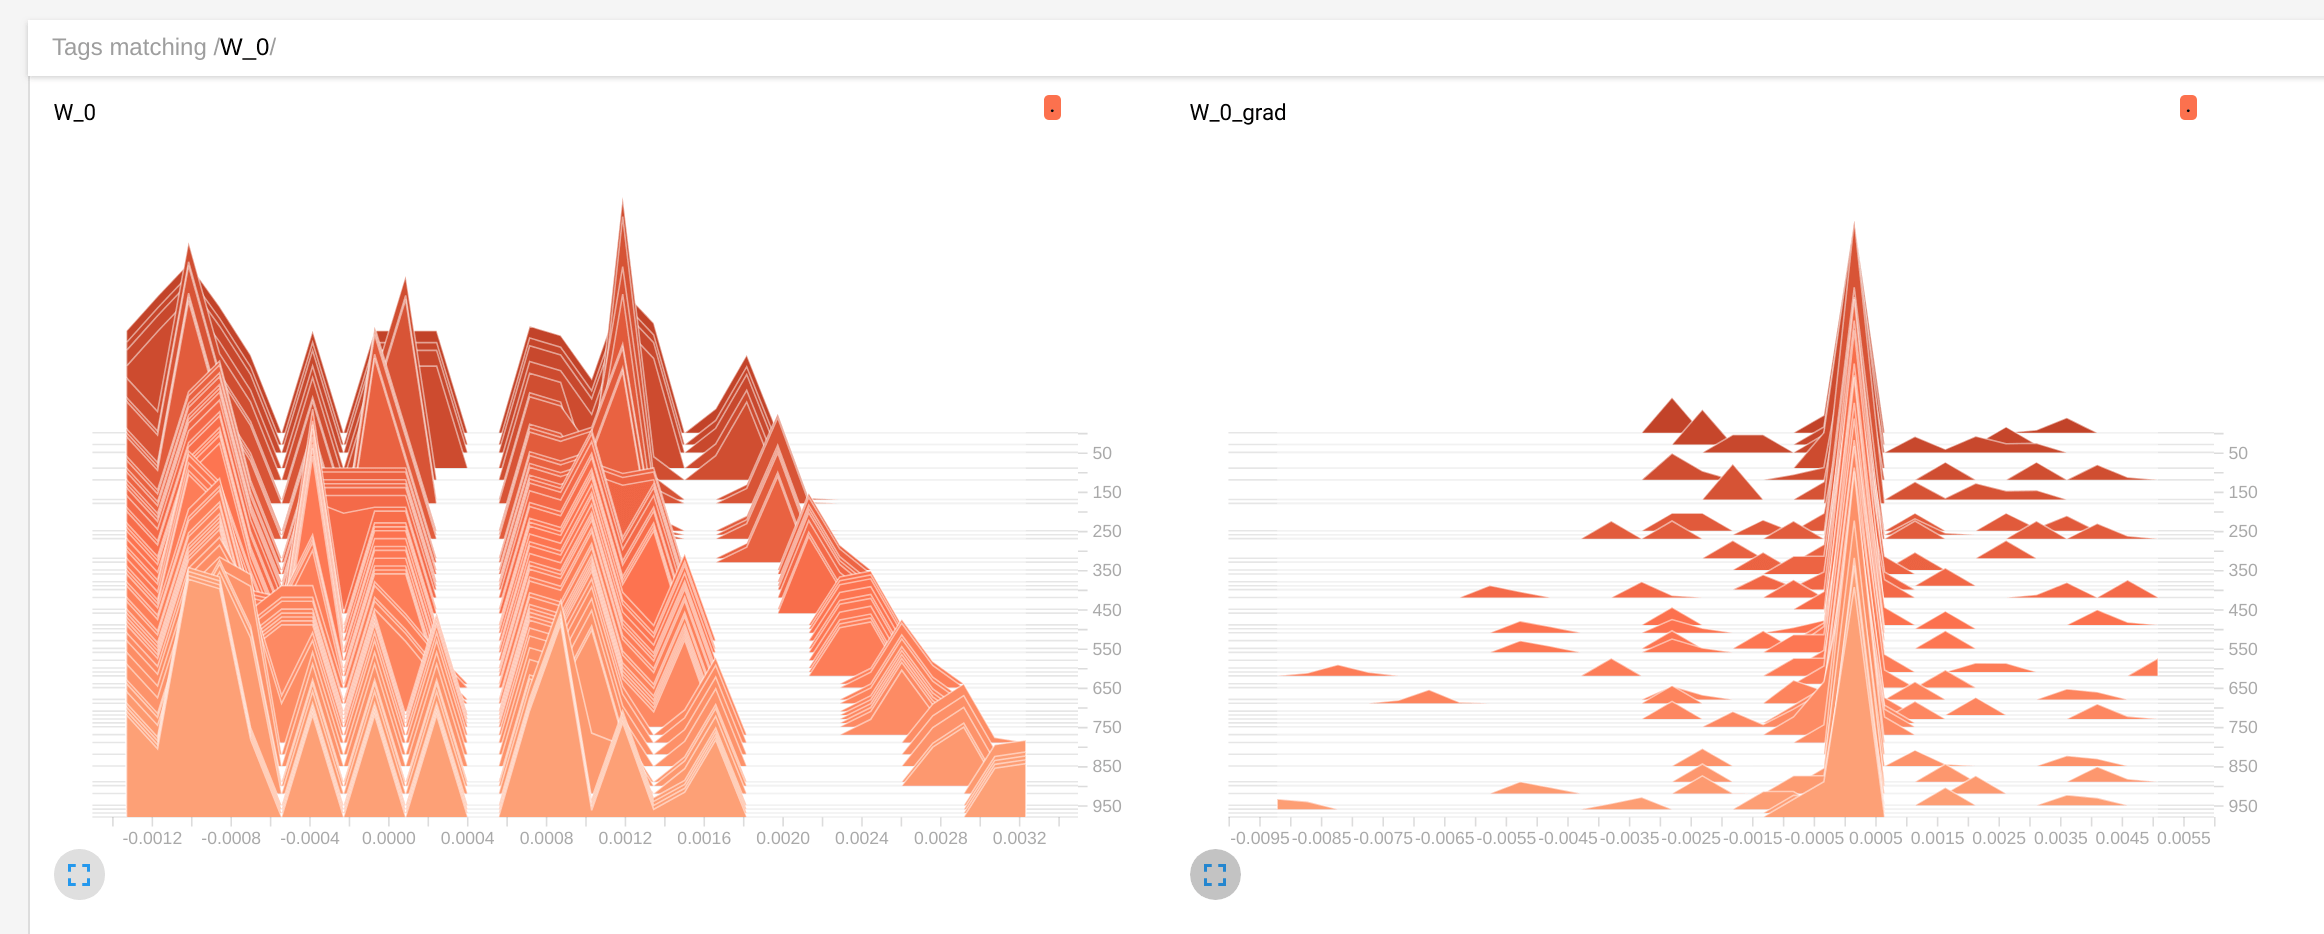Select the W_0_grad chart title
The width and height of the screenshot is (2324, 934).
[x=1238, y=113]
